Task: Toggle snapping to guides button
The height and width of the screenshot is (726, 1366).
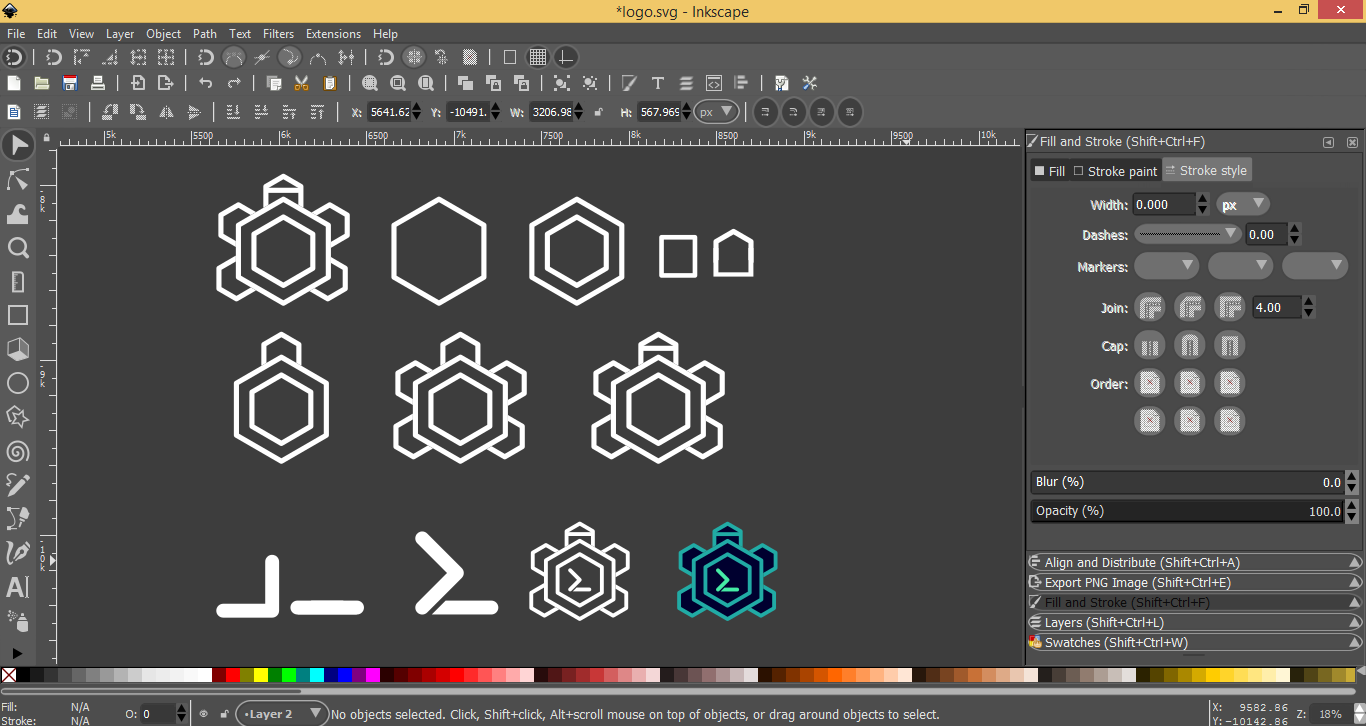Action: click(x=566, y=57)
